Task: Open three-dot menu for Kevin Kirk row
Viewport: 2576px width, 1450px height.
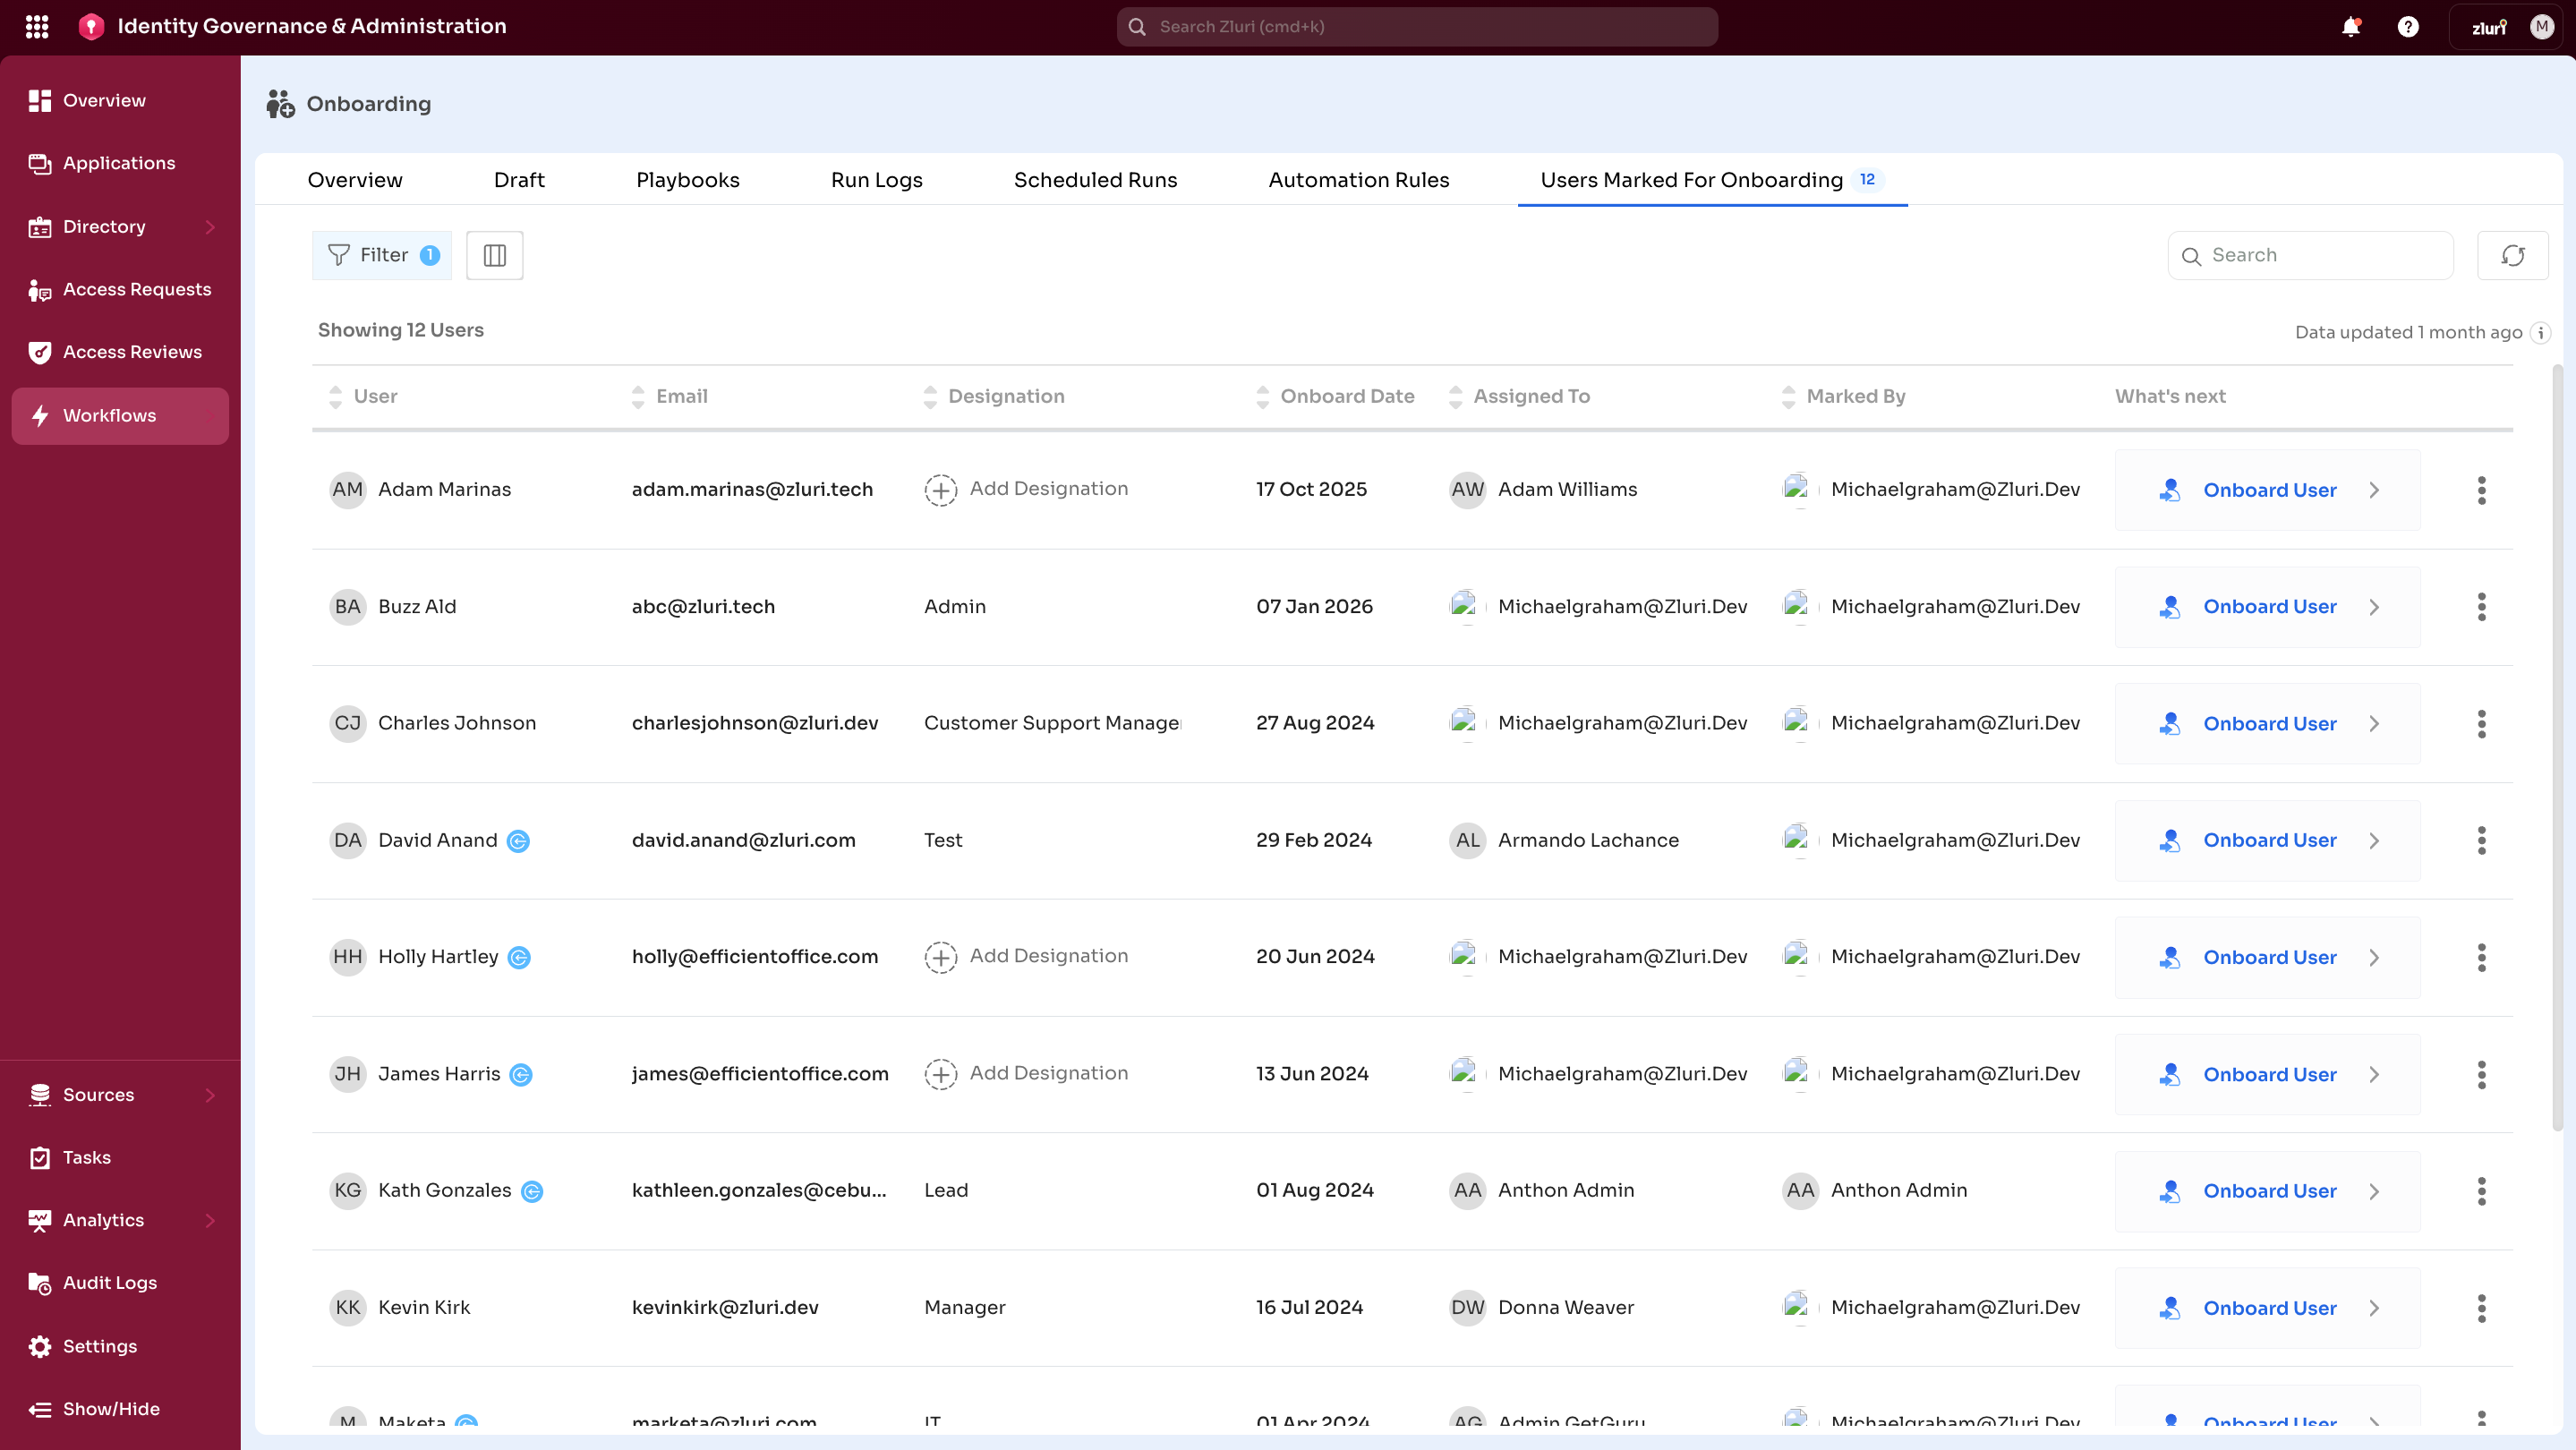Action: 2481,1308
